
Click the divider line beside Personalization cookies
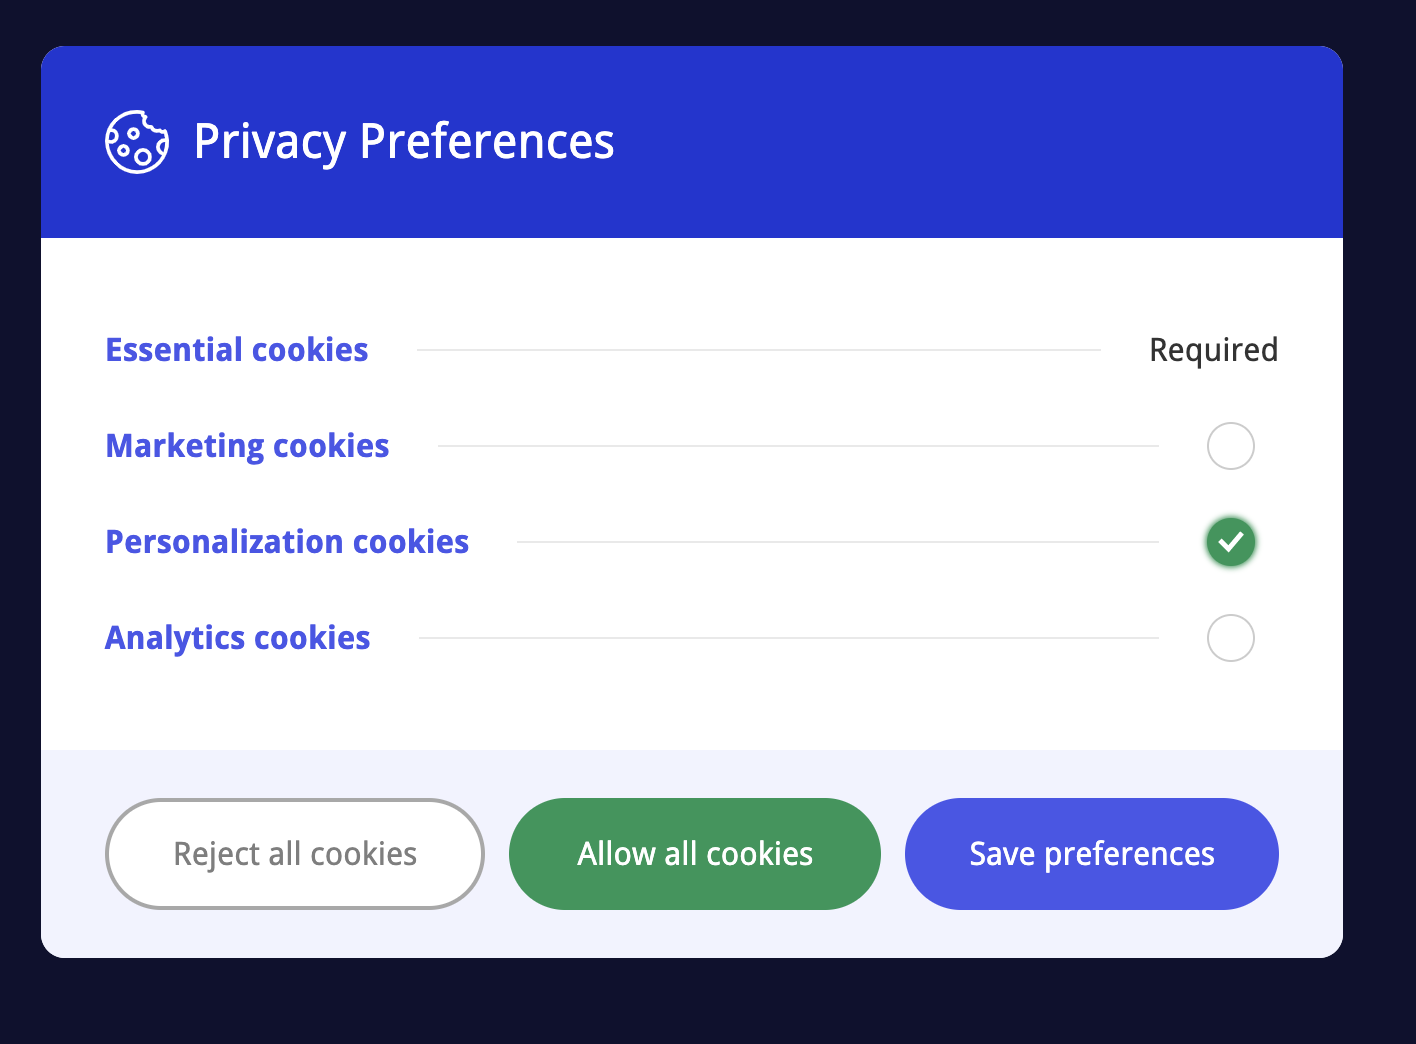click(838, 542)
